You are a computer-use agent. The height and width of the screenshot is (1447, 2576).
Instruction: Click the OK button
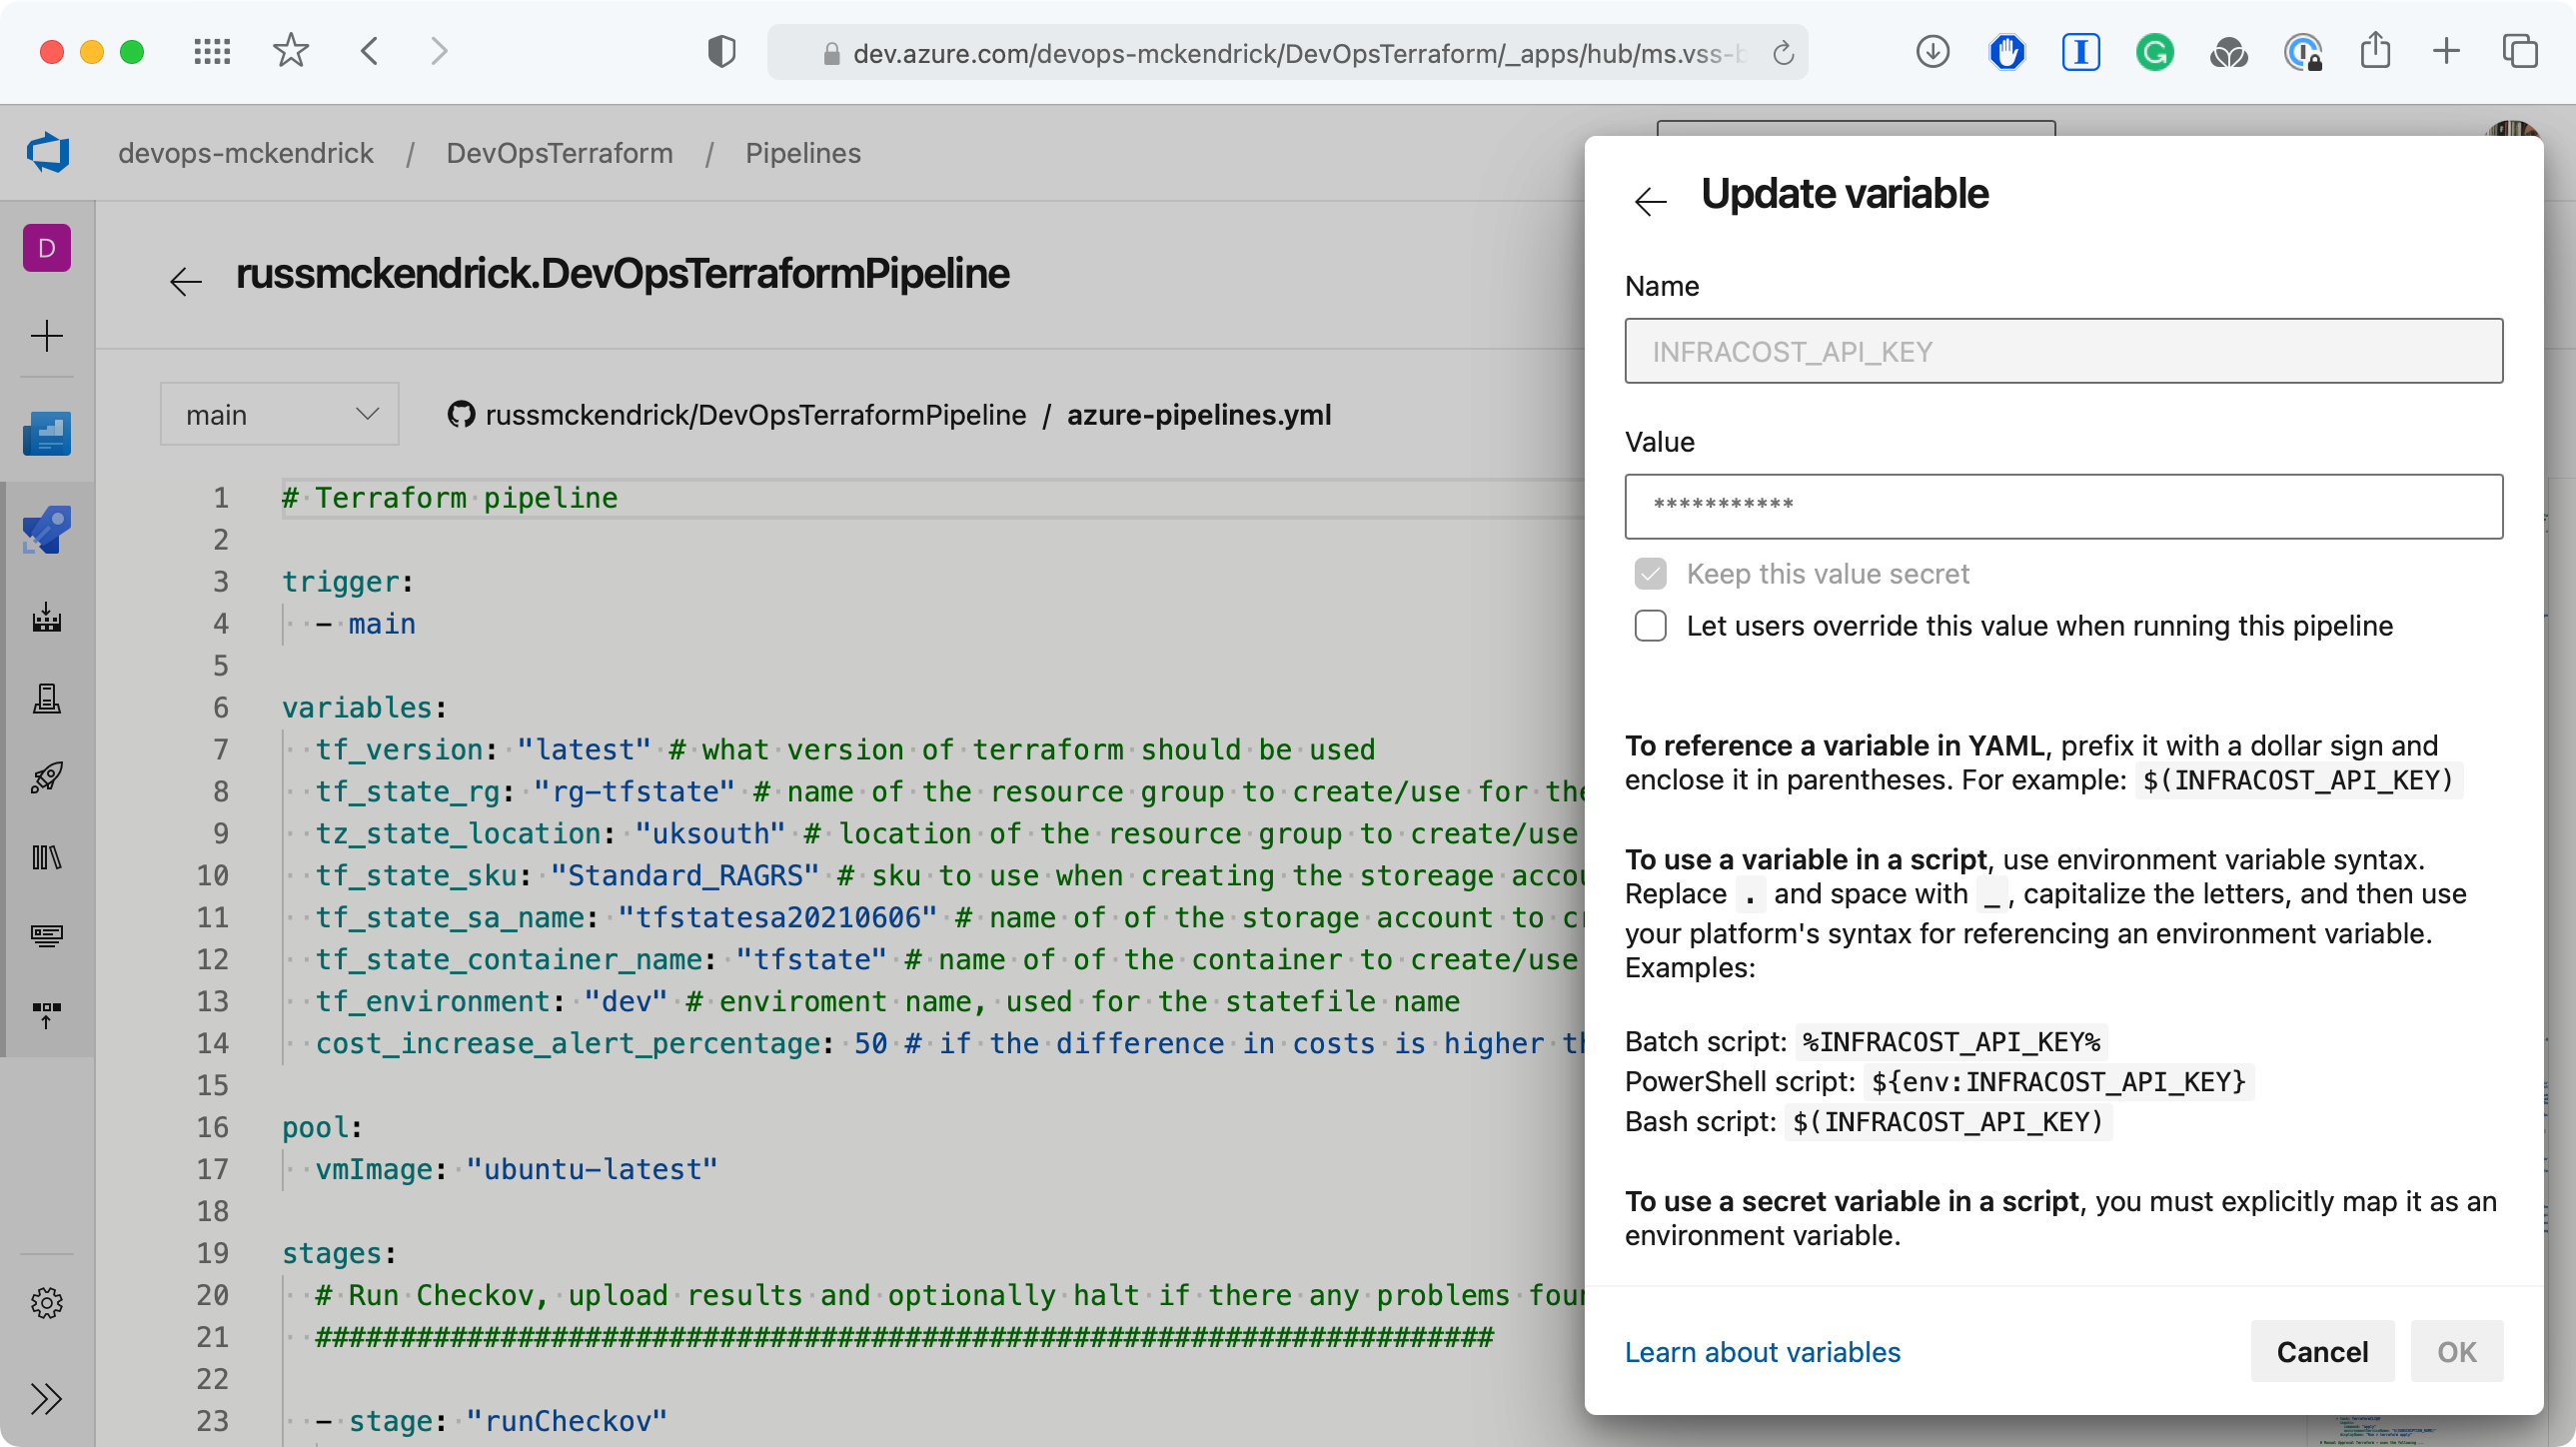(2456, 1352)
